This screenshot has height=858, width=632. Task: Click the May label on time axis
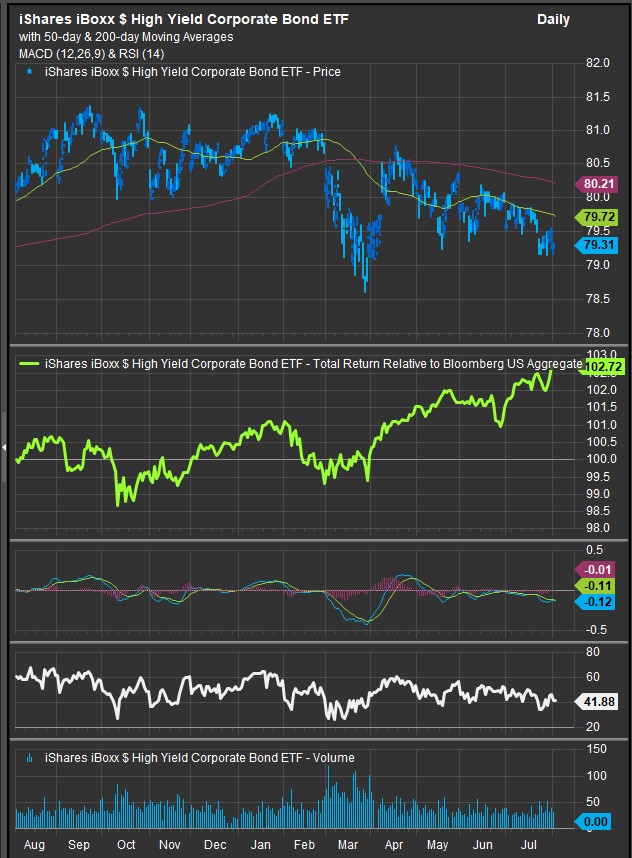coord(437,845)
